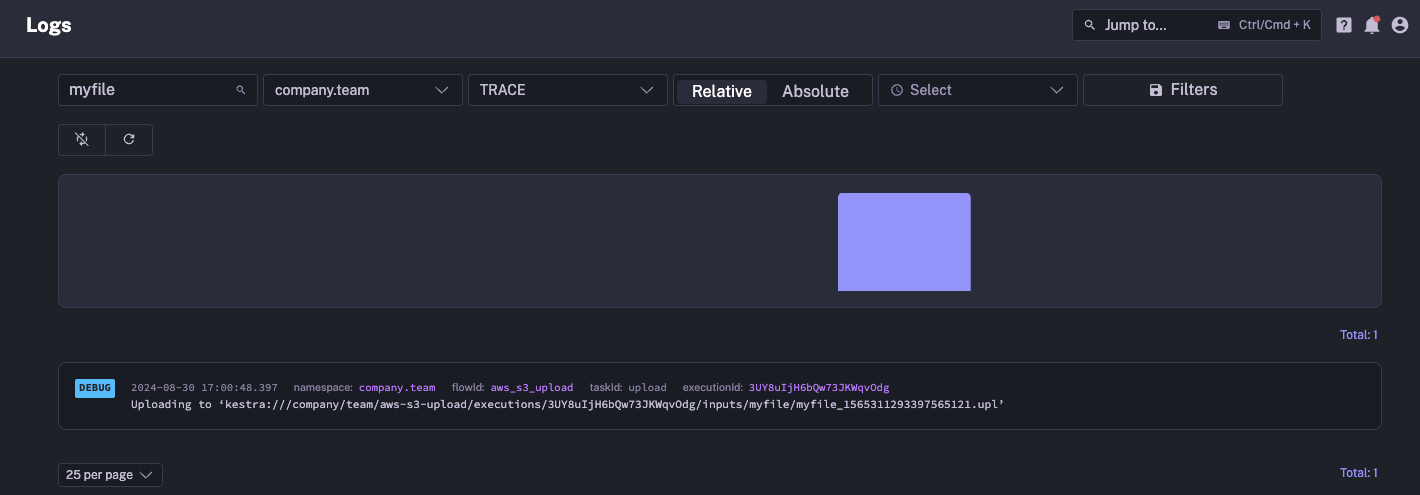Open the user account profile icon
This screenshot has height=495, width=1420.
click(1400, 26)
